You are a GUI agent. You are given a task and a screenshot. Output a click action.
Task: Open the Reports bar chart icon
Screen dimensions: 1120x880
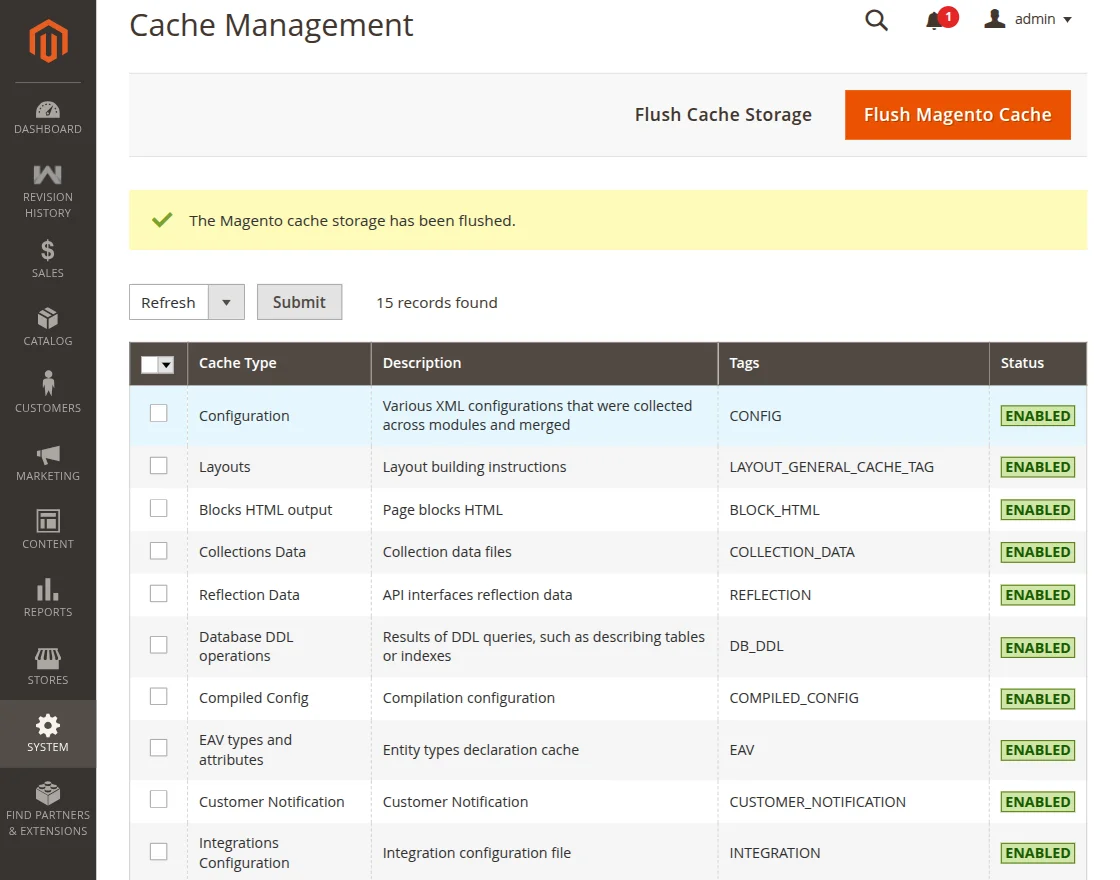pyautogui.click(x=48, y=589)
